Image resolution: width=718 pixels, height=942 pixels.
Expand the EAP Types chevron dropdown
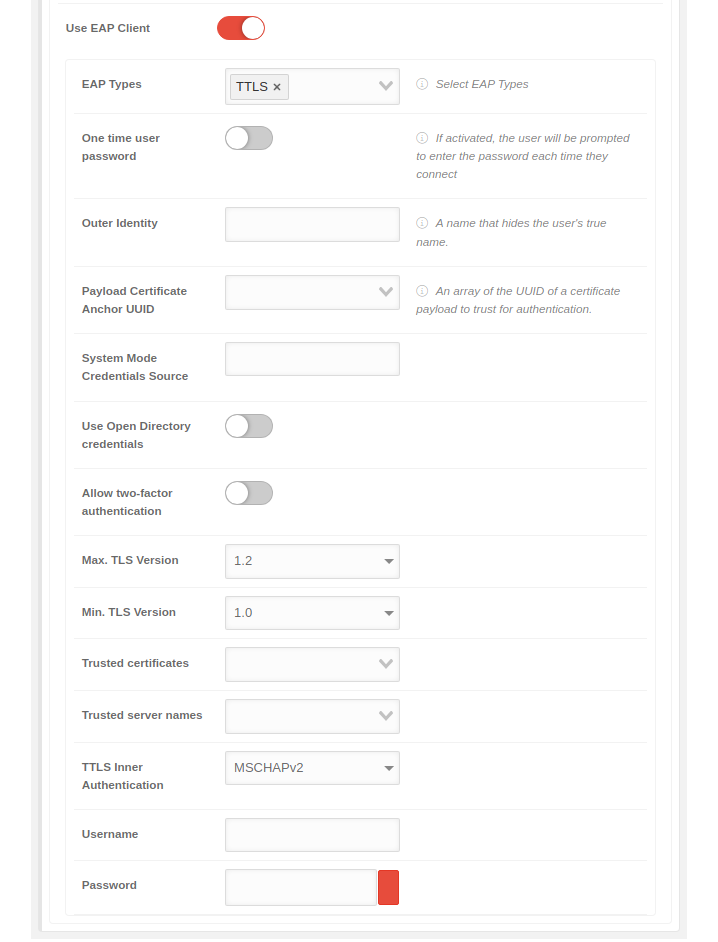click(386, 87)
